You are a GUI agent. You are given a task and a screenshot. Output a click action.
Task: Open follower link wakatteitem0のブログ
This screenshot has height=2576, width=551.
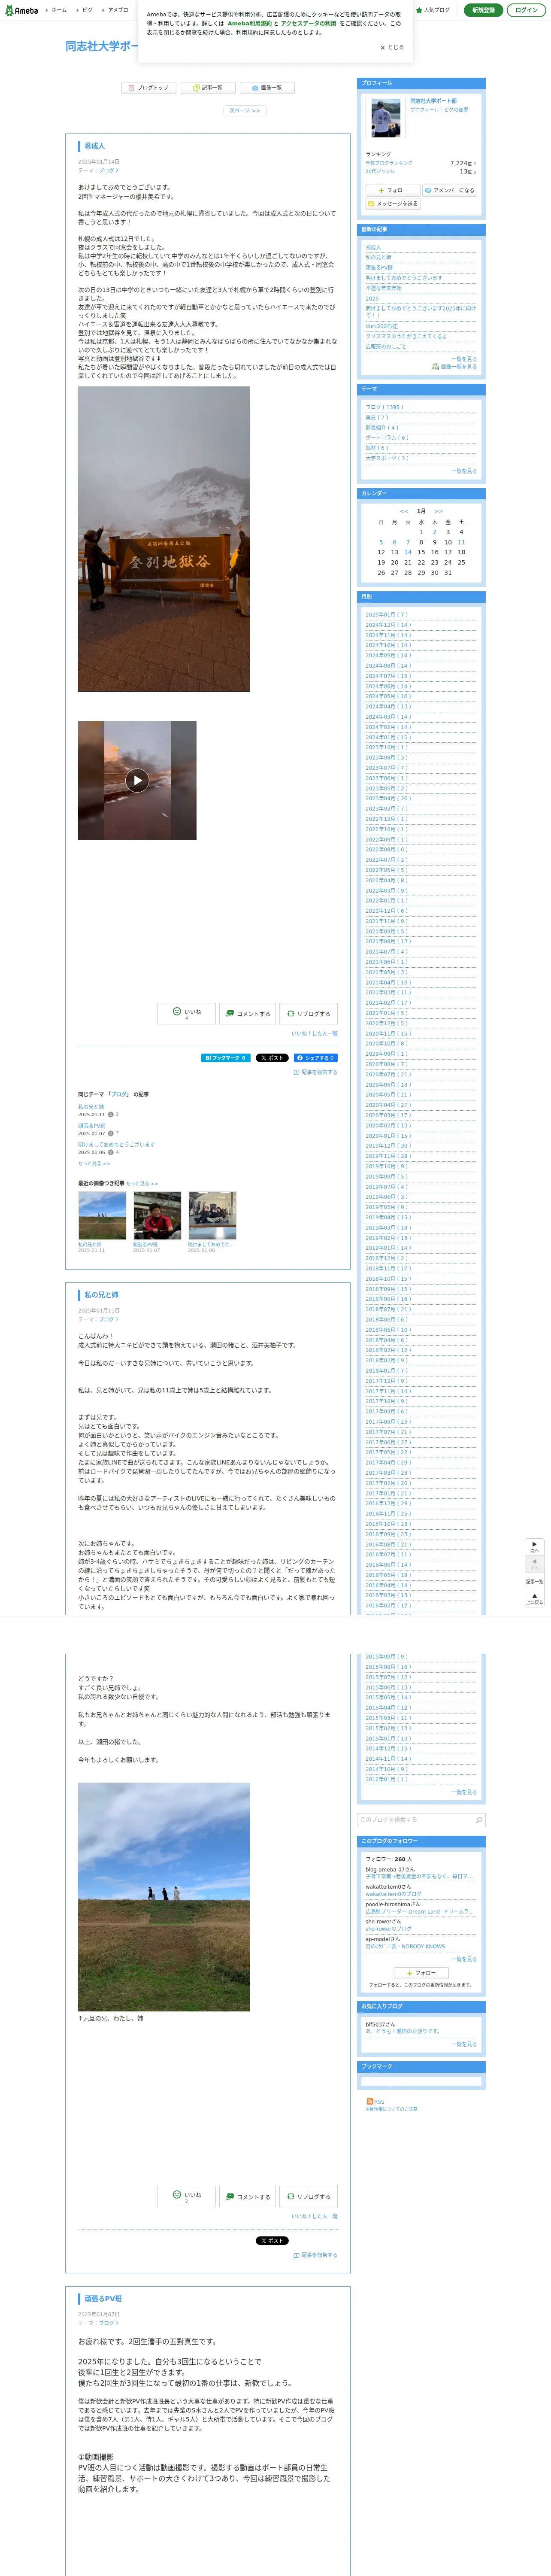click(393, 1894)
